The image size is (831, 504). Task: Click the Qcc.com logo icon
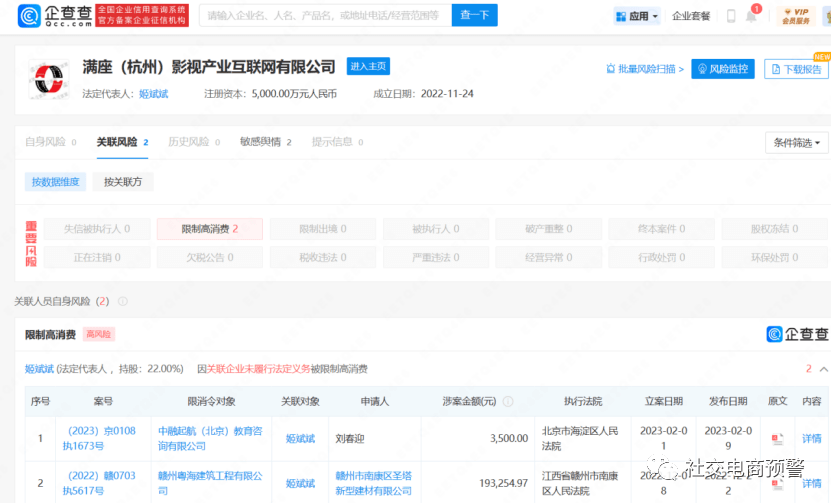coord(29,15)
